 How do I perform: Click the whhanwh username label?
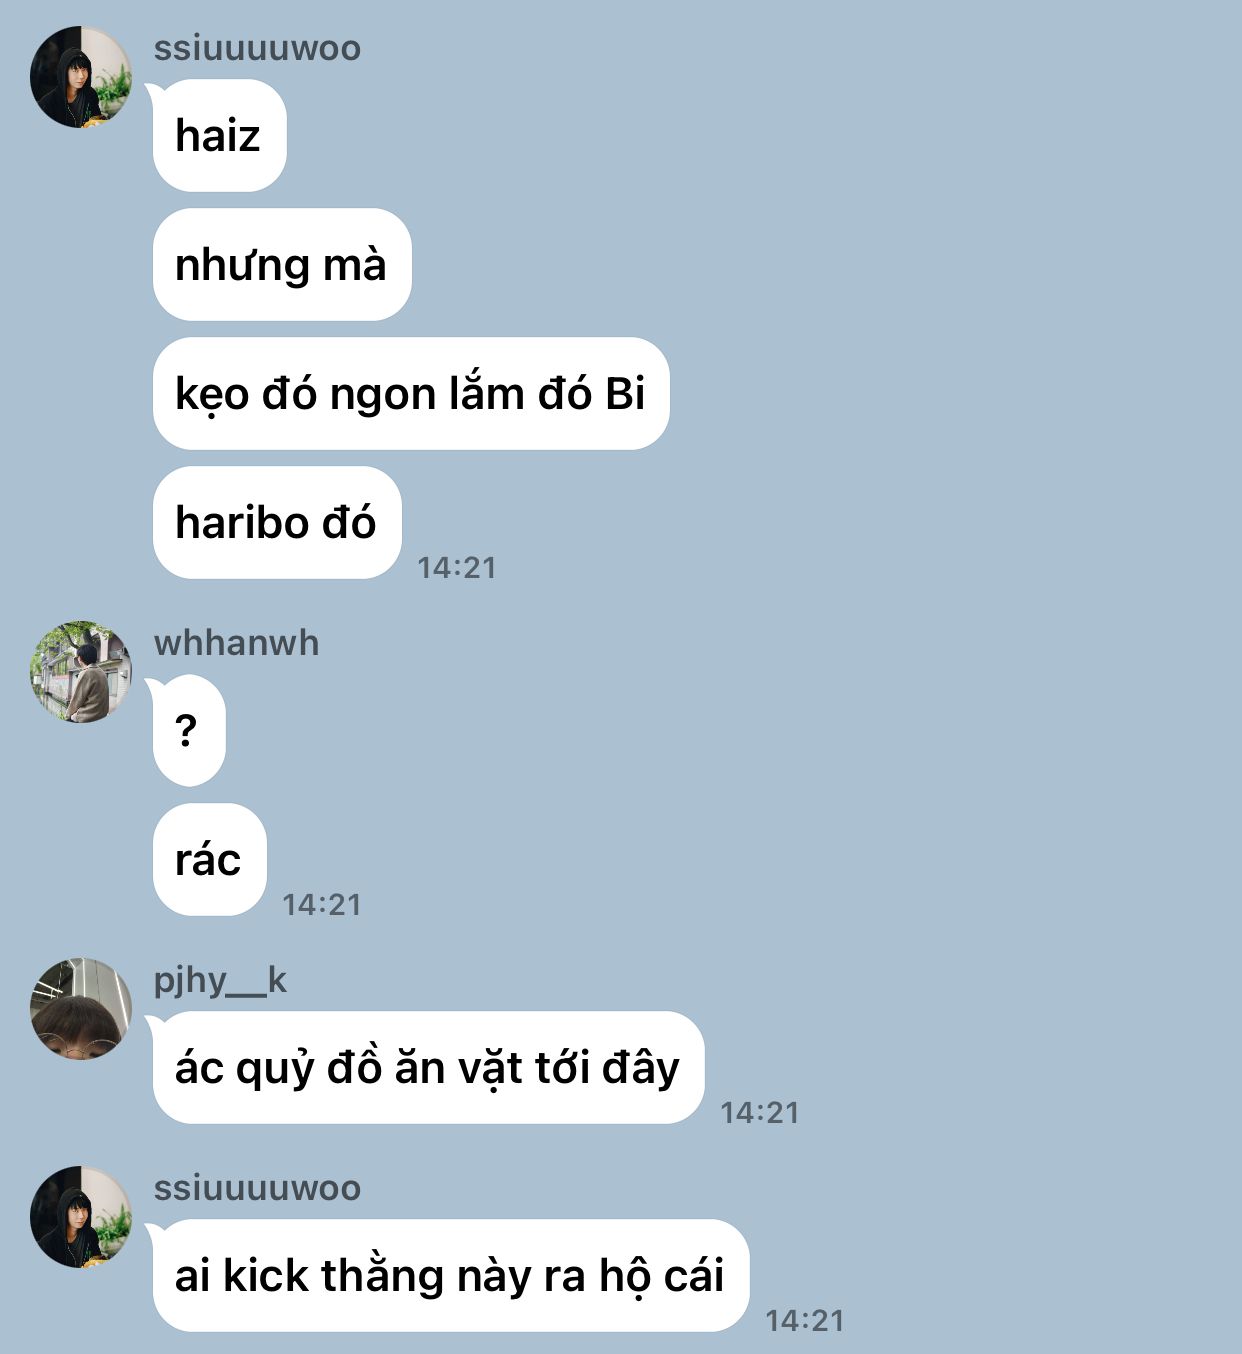[236, 643]
